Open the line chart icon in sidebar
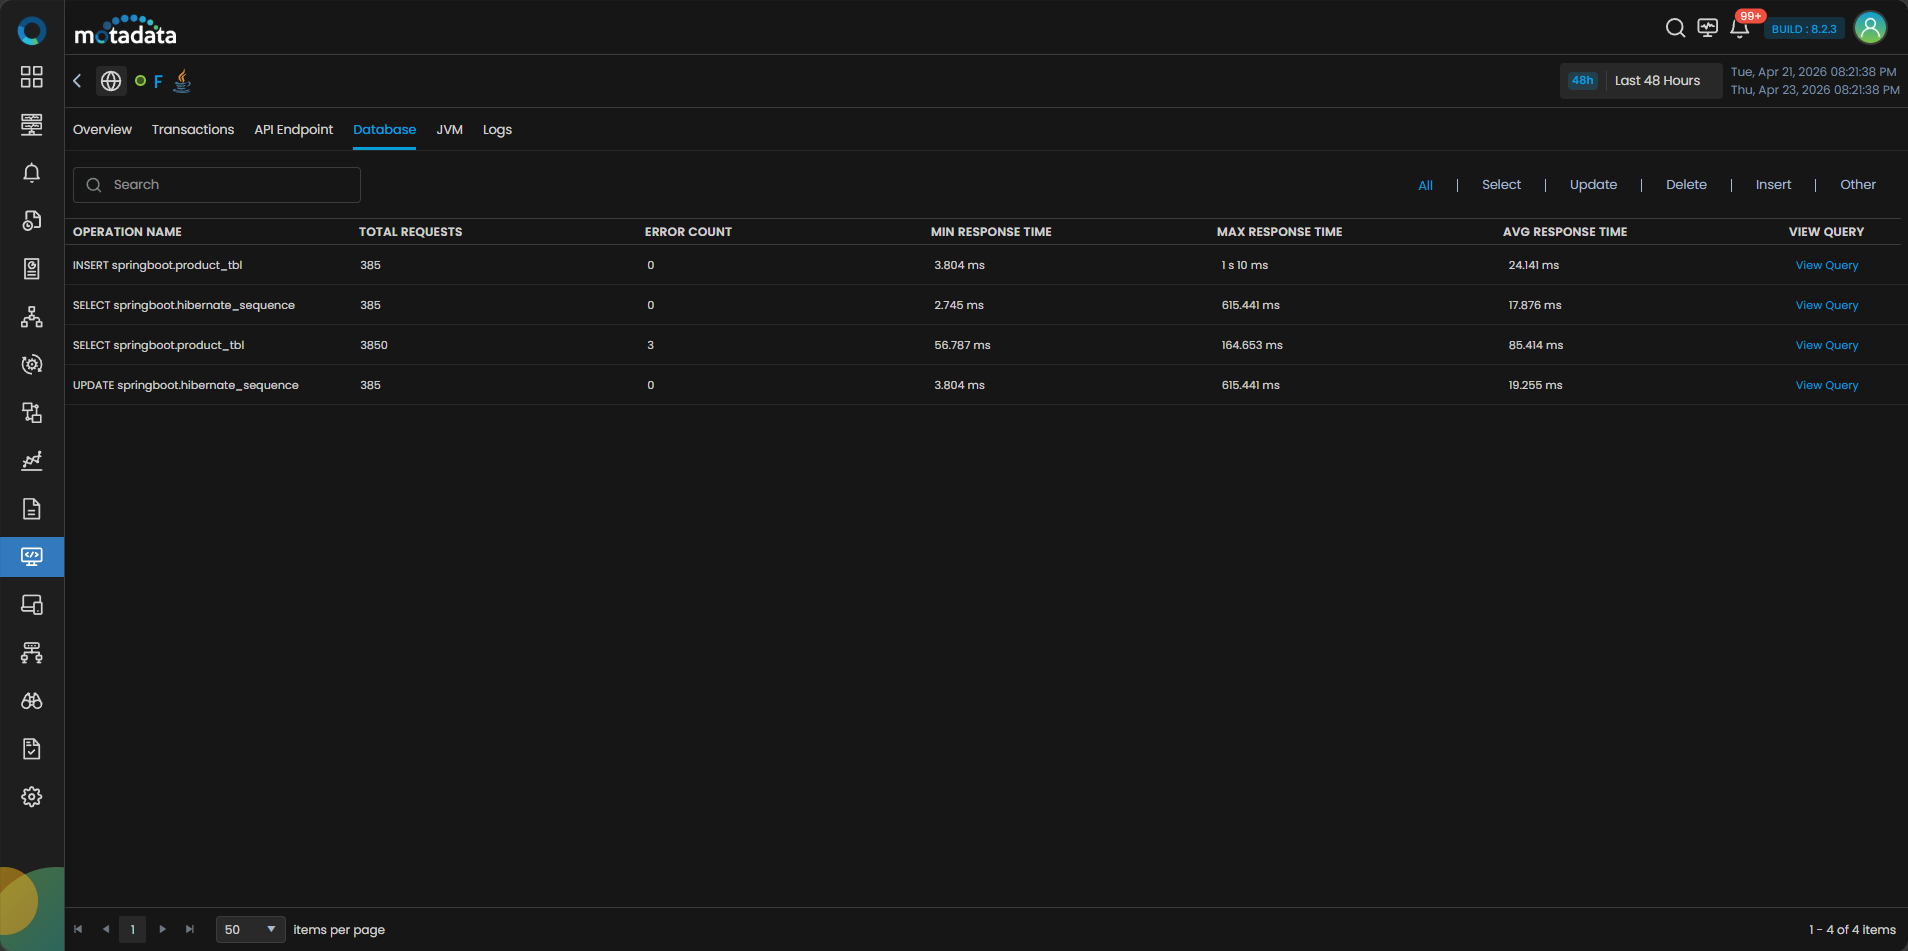The height and width of the screenshot is (951, 1908). tap(32, 461)
